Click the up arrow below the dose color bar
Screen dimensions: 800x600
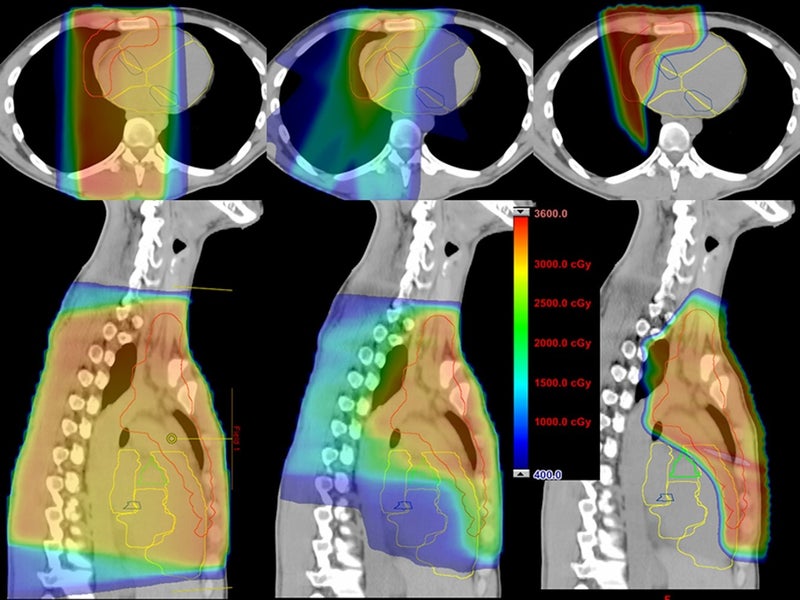[x=521, y=473]
